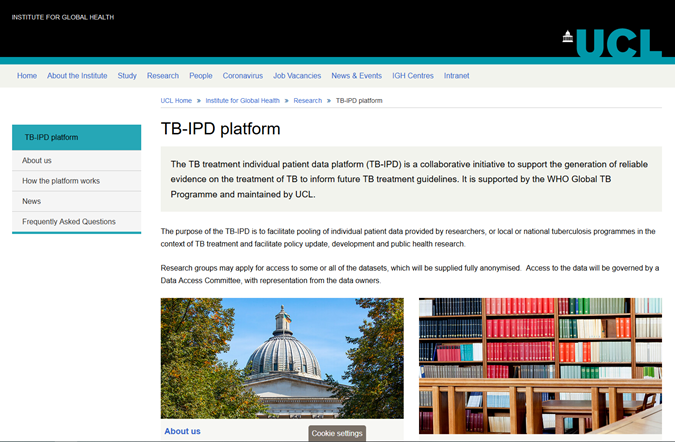Select Coronavirus in navigation bar
Viewport: 675px width, 442px height.
click(243, 76)
